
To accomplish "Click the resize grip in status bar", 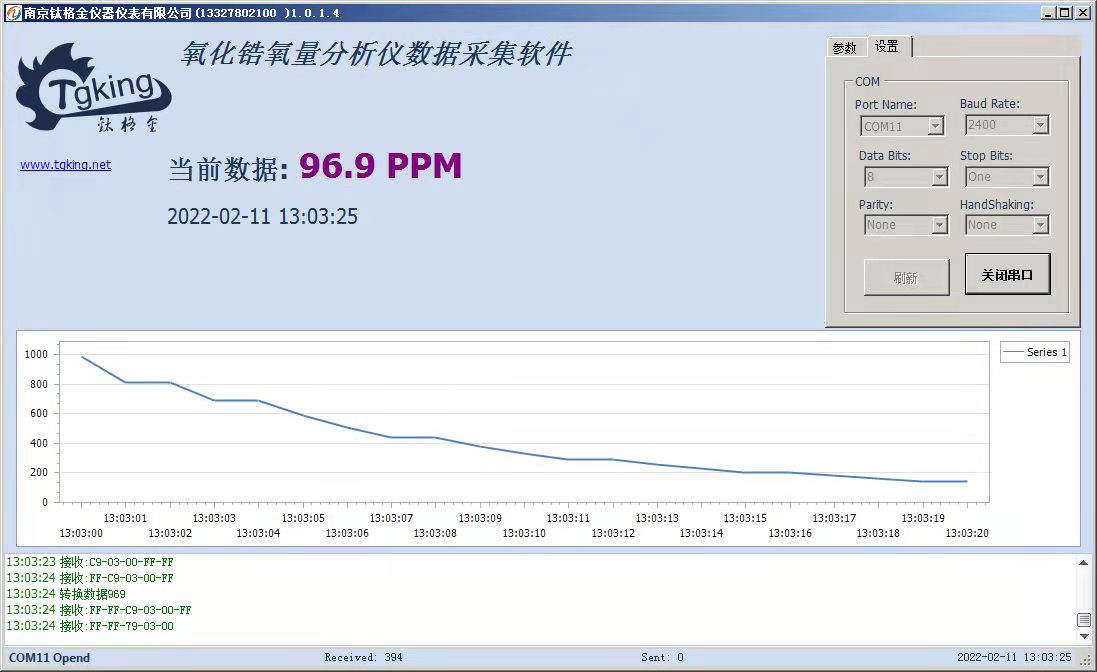I will tap(1084, 659).
